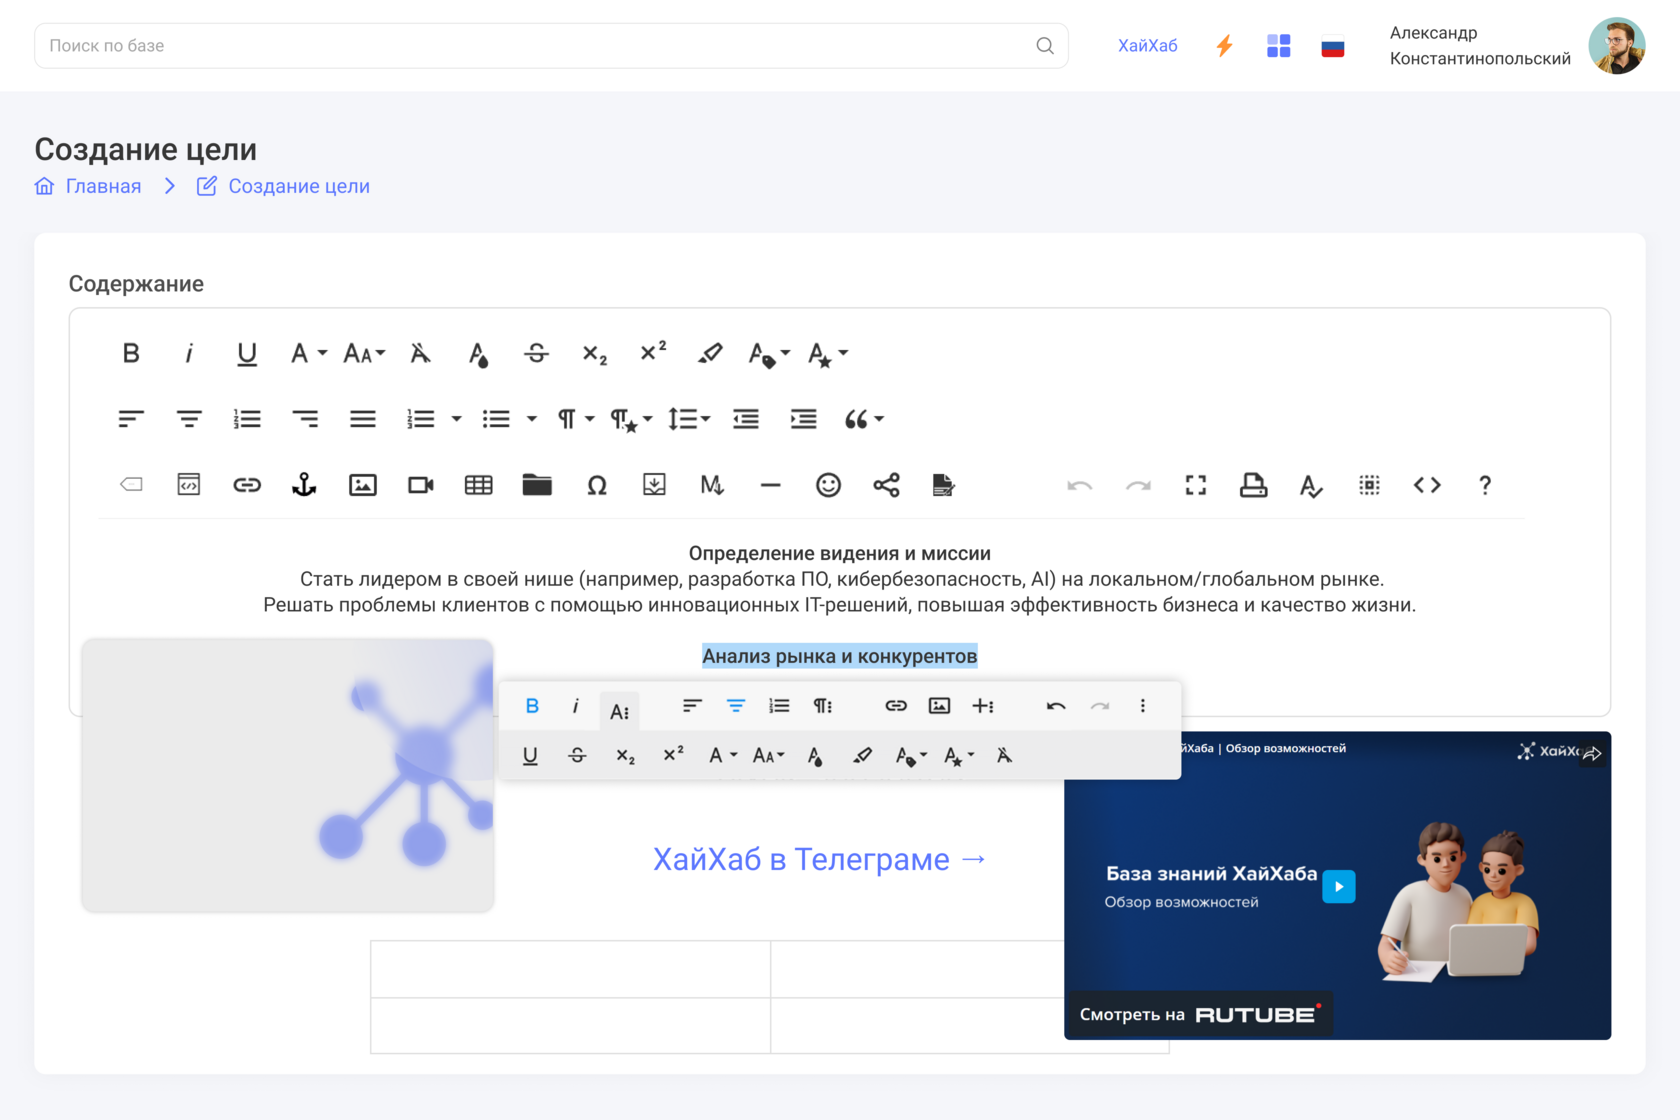The height and width of the screenshot is (1120, 1680).
Task: Focus the Поиск по базе search field
Action: (551, 46)
